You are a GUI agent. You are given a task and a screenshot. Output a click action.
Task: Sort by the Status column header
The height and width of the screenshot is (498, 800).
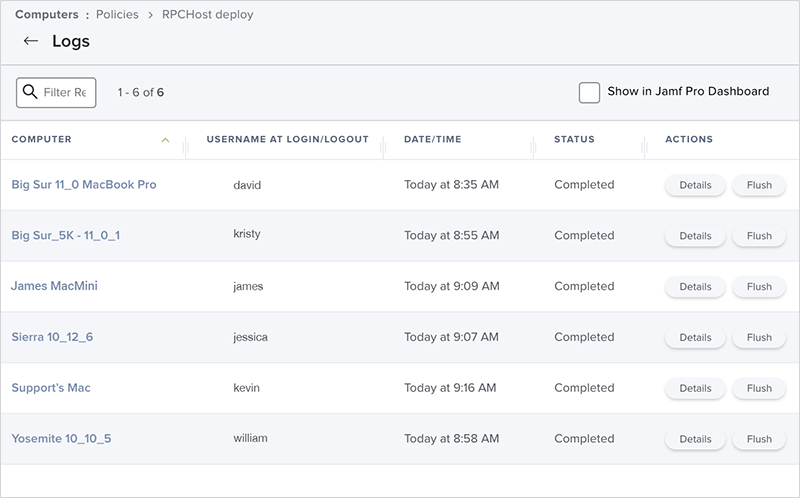point(574,139)
